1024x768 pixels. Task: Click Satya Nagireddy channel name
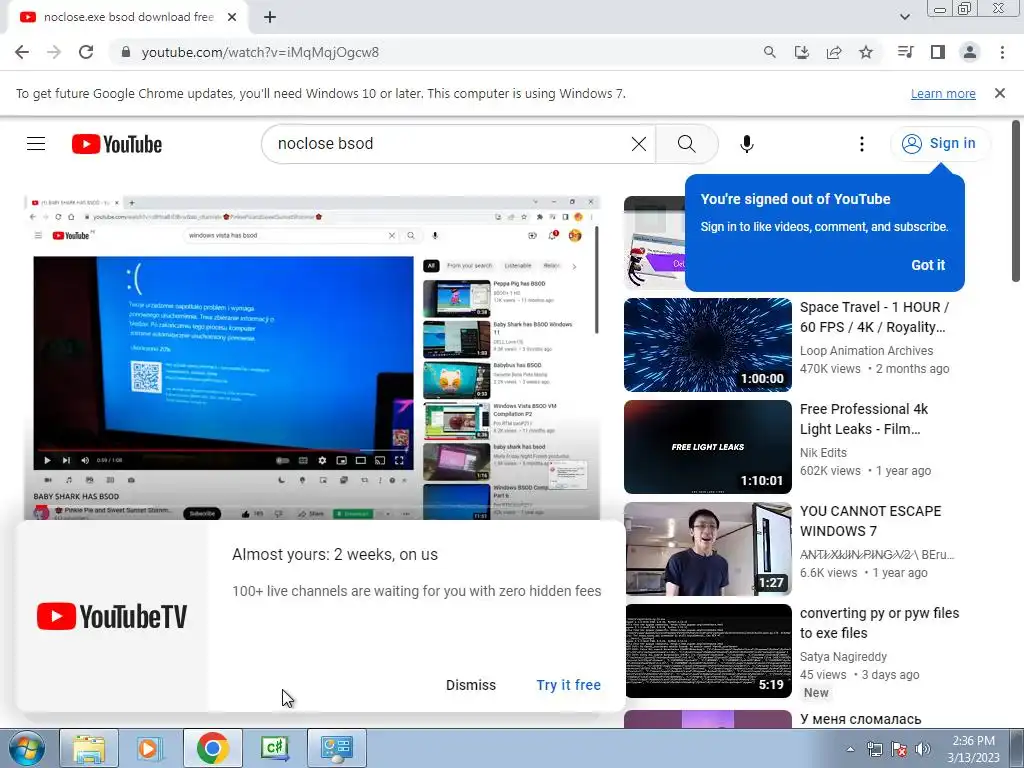(843, 656)
